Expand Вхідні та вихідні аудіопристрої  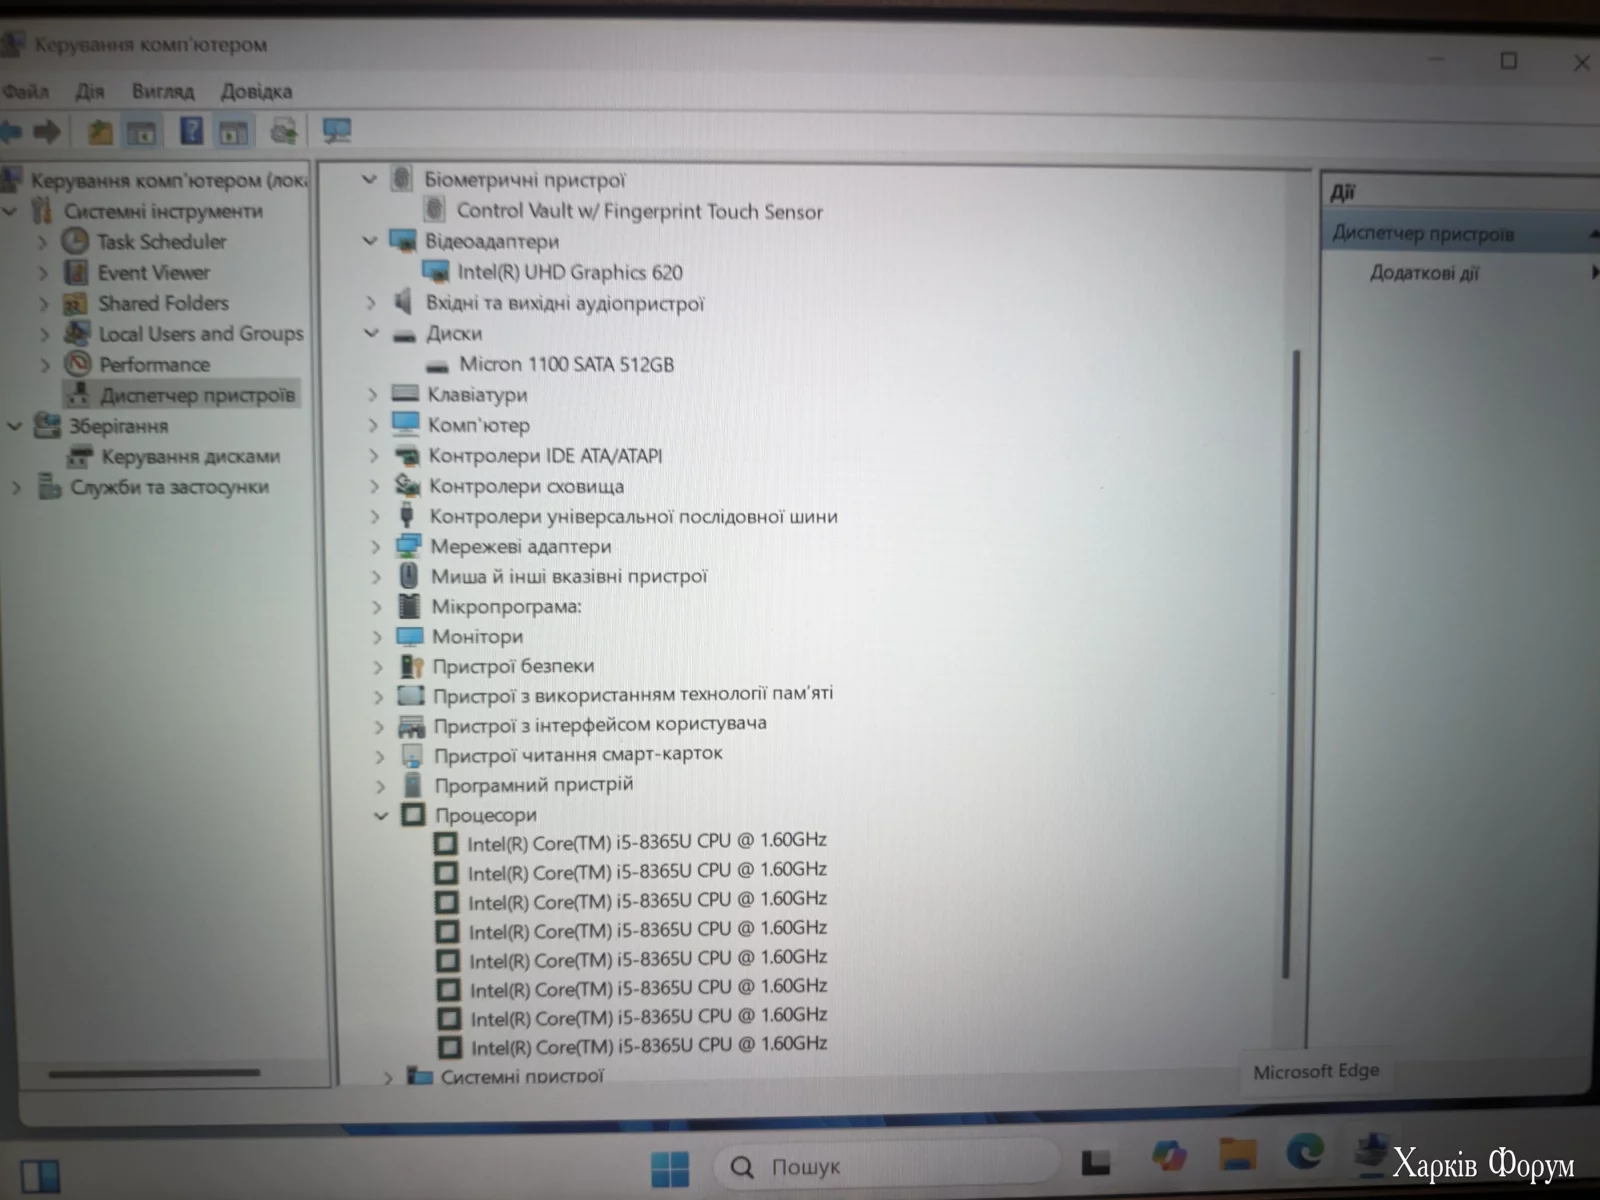pyautogui.click(x=371, y=303)
